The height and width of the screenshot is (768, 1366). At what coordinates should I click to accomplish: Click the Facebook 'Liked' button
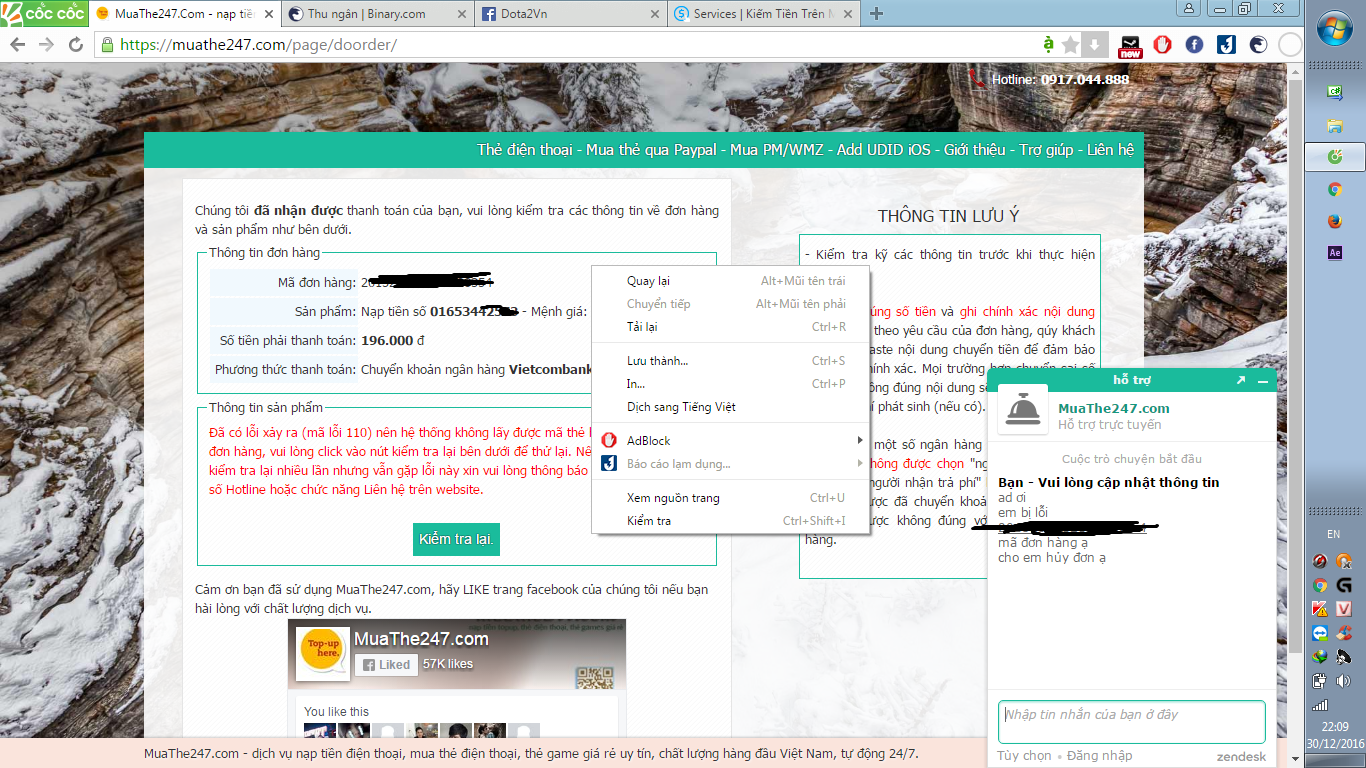coord(387,664)
